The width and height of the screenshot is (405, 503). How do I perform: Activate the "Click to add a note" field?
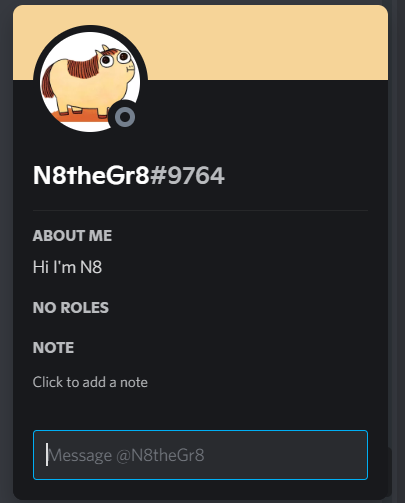pyautogui.click(x=90, y=382)
